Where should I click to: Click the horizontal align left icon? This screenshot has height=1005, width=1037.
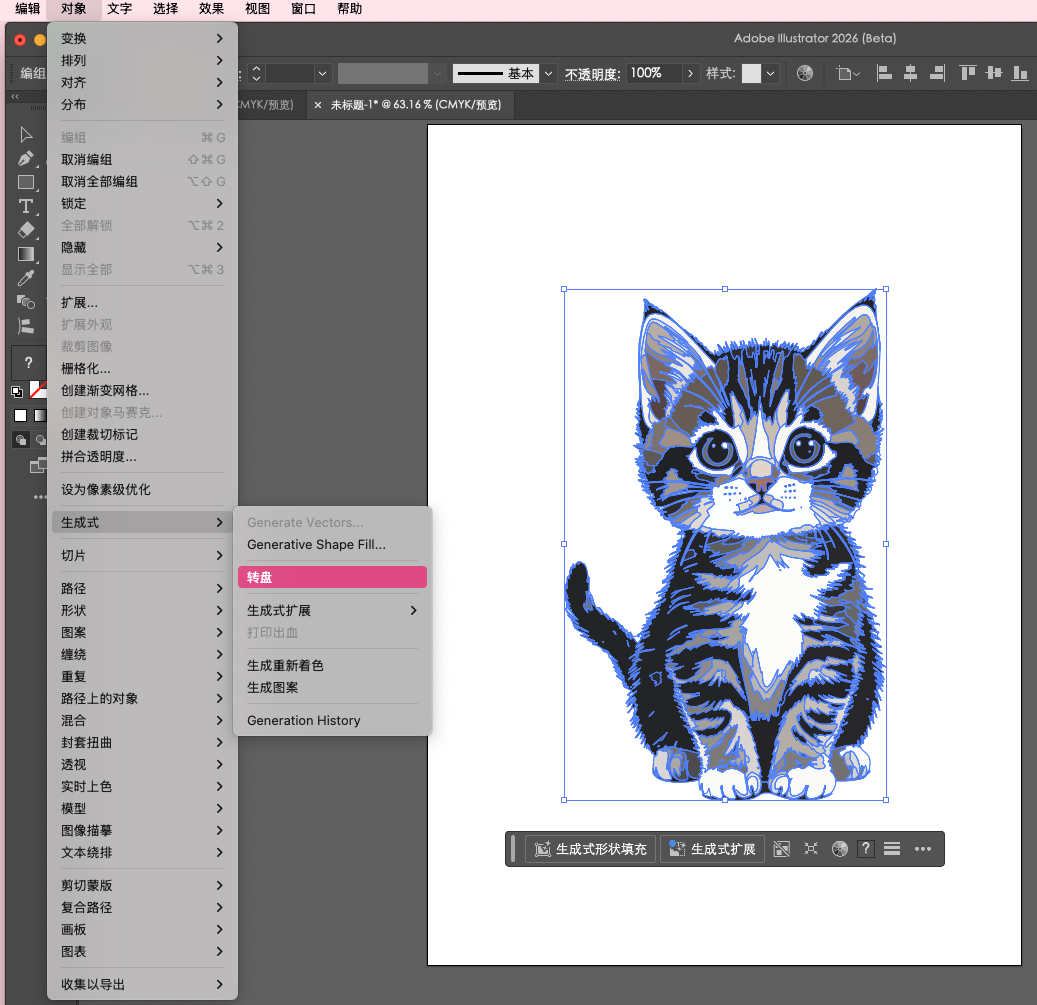click(884, 73)
